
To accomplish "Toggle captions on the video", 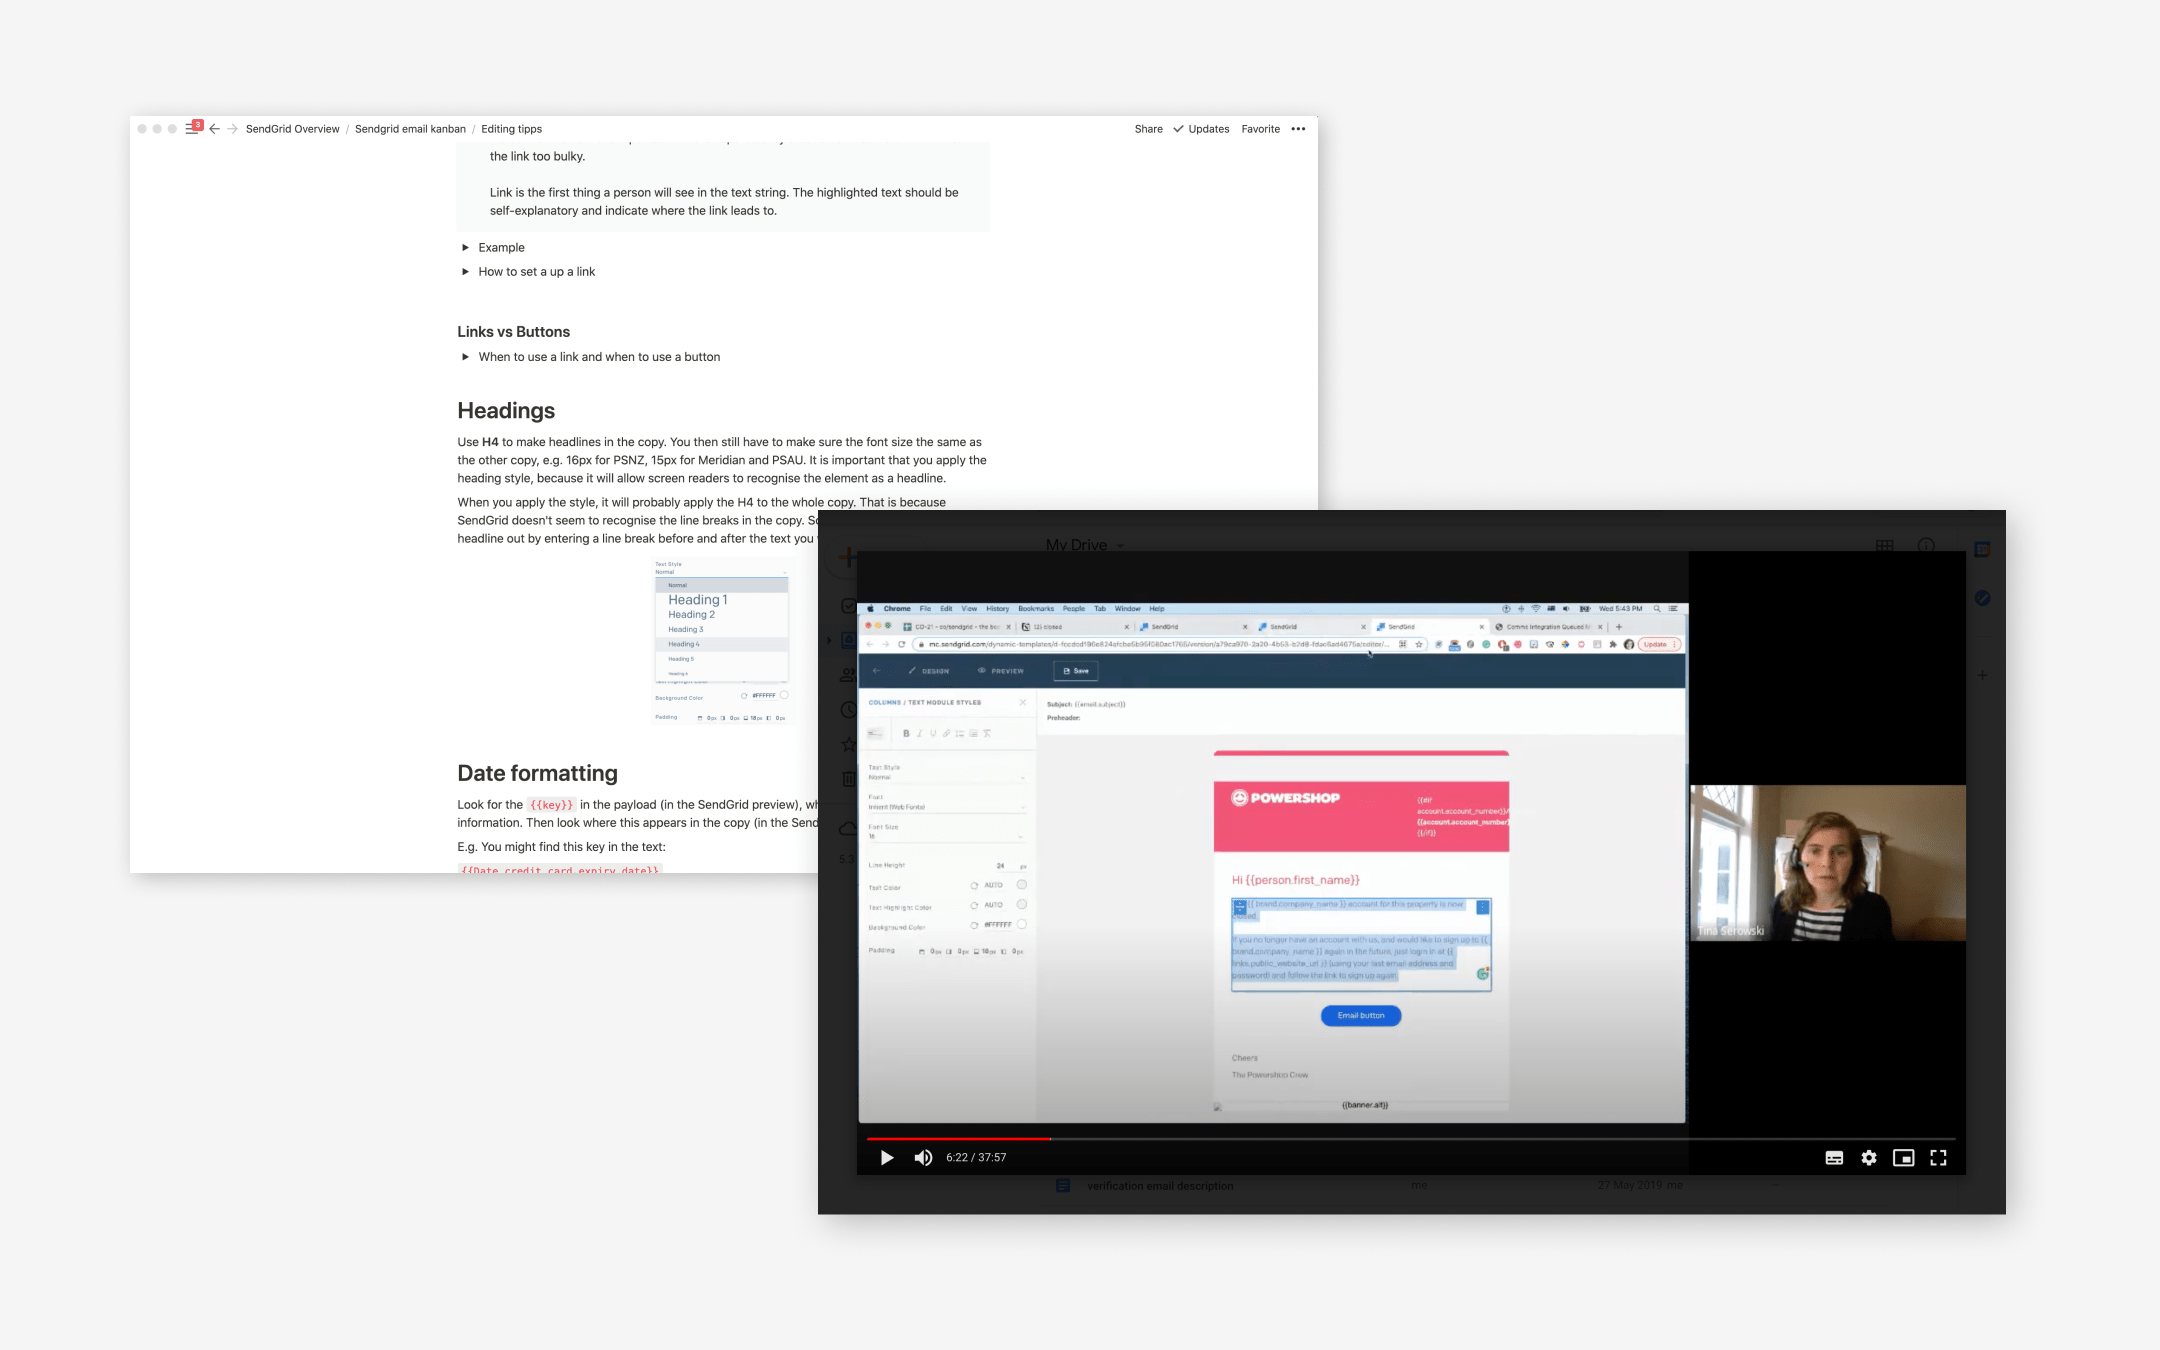I will point(1834,1157).
